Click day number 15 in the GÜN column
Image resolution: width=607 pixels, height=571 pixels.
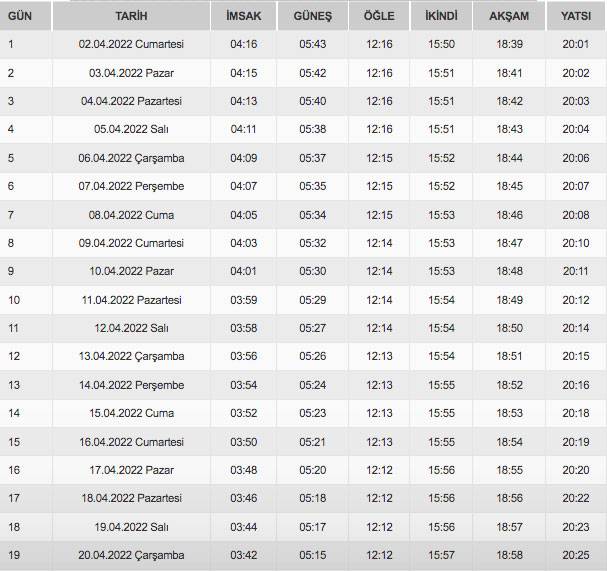pos(15,442)
